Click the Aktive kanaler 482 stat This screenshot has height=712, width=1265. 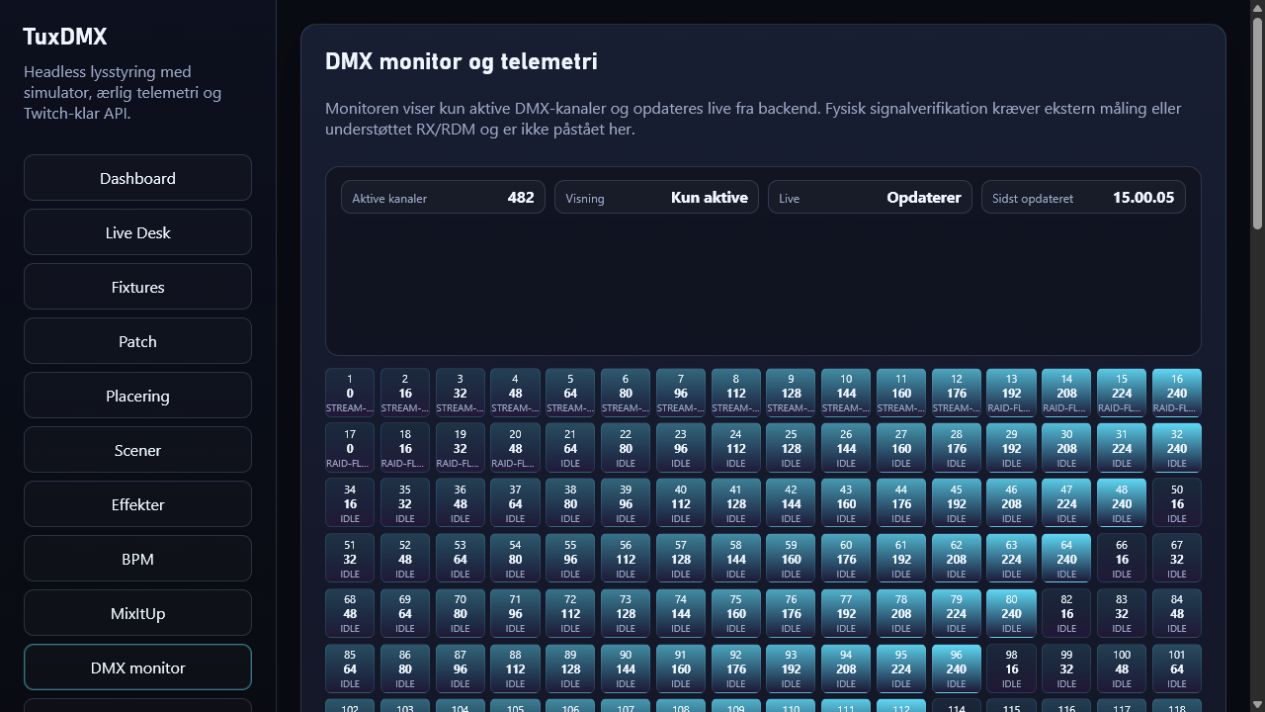443,197
